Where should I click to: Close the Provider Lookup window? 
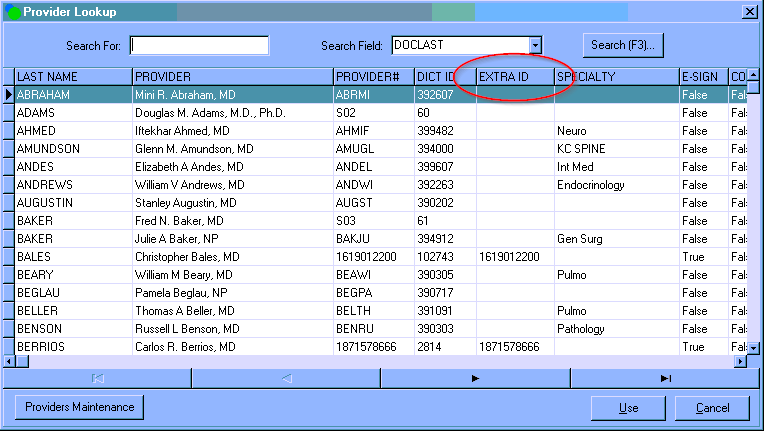[749, 12]
